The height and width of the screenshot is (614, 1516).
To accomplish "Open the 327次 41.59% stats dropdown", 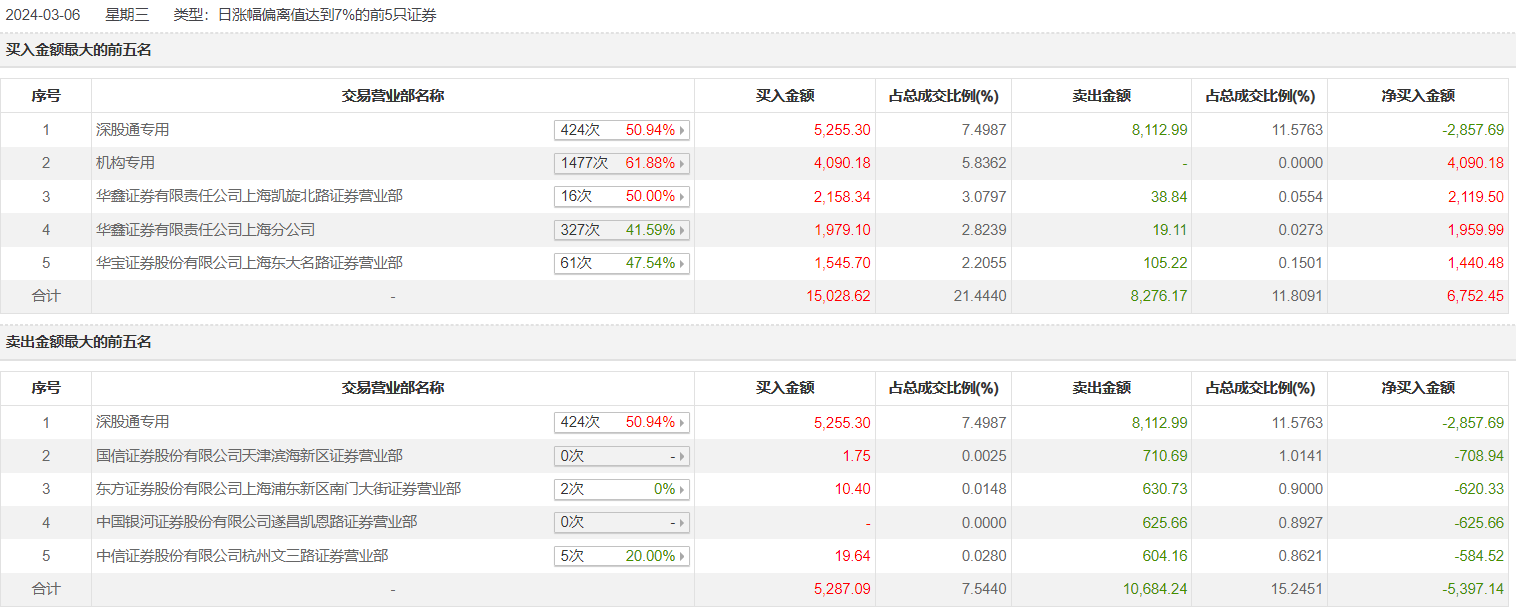I will point(683,230).
